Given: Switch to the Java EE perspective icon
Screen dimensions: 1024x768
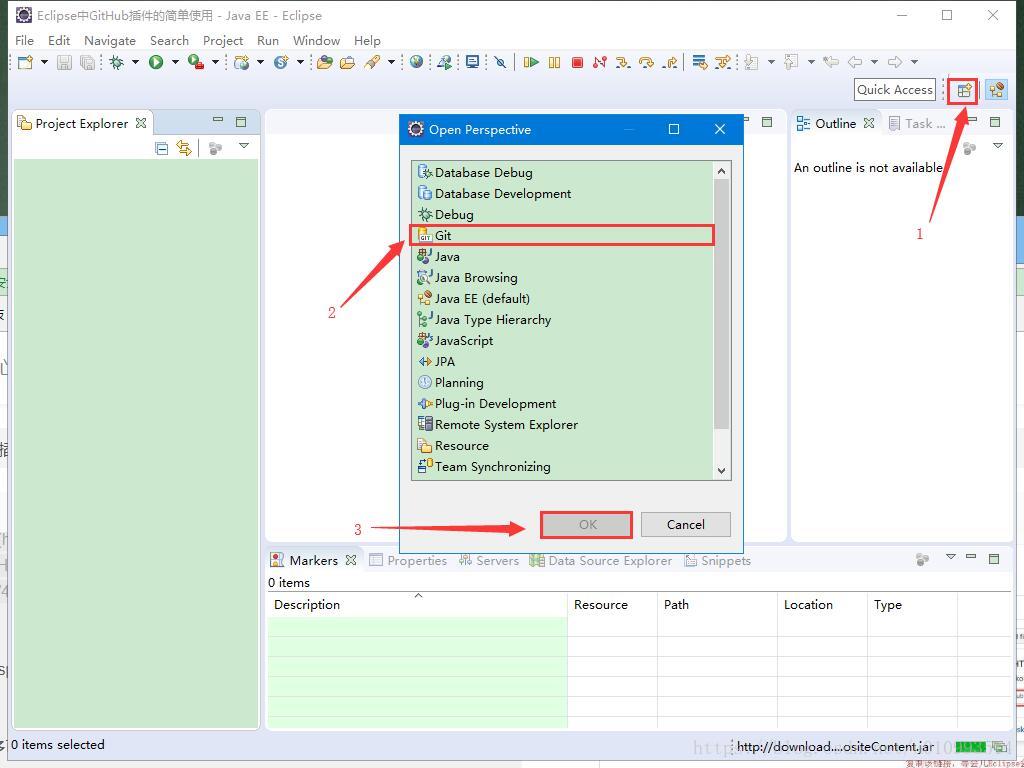Looking at the screenshot, I should coord(997,90).
